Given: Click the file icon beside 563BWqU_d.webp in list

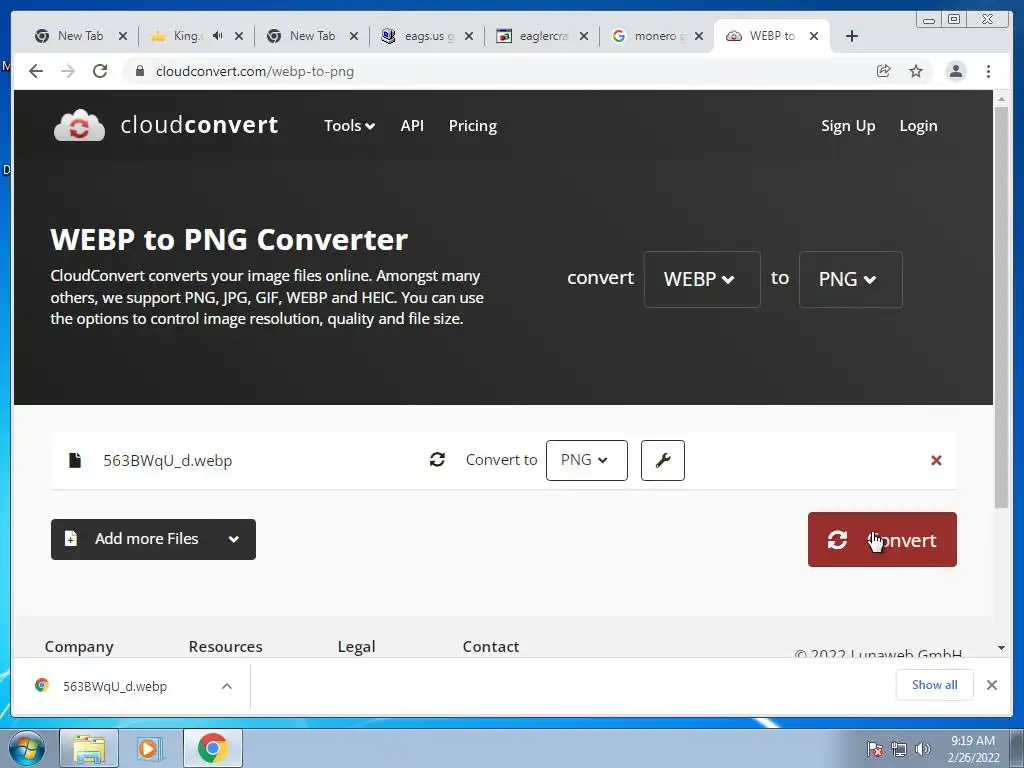Looking at the screenshot, I should [x=75, y=460].
